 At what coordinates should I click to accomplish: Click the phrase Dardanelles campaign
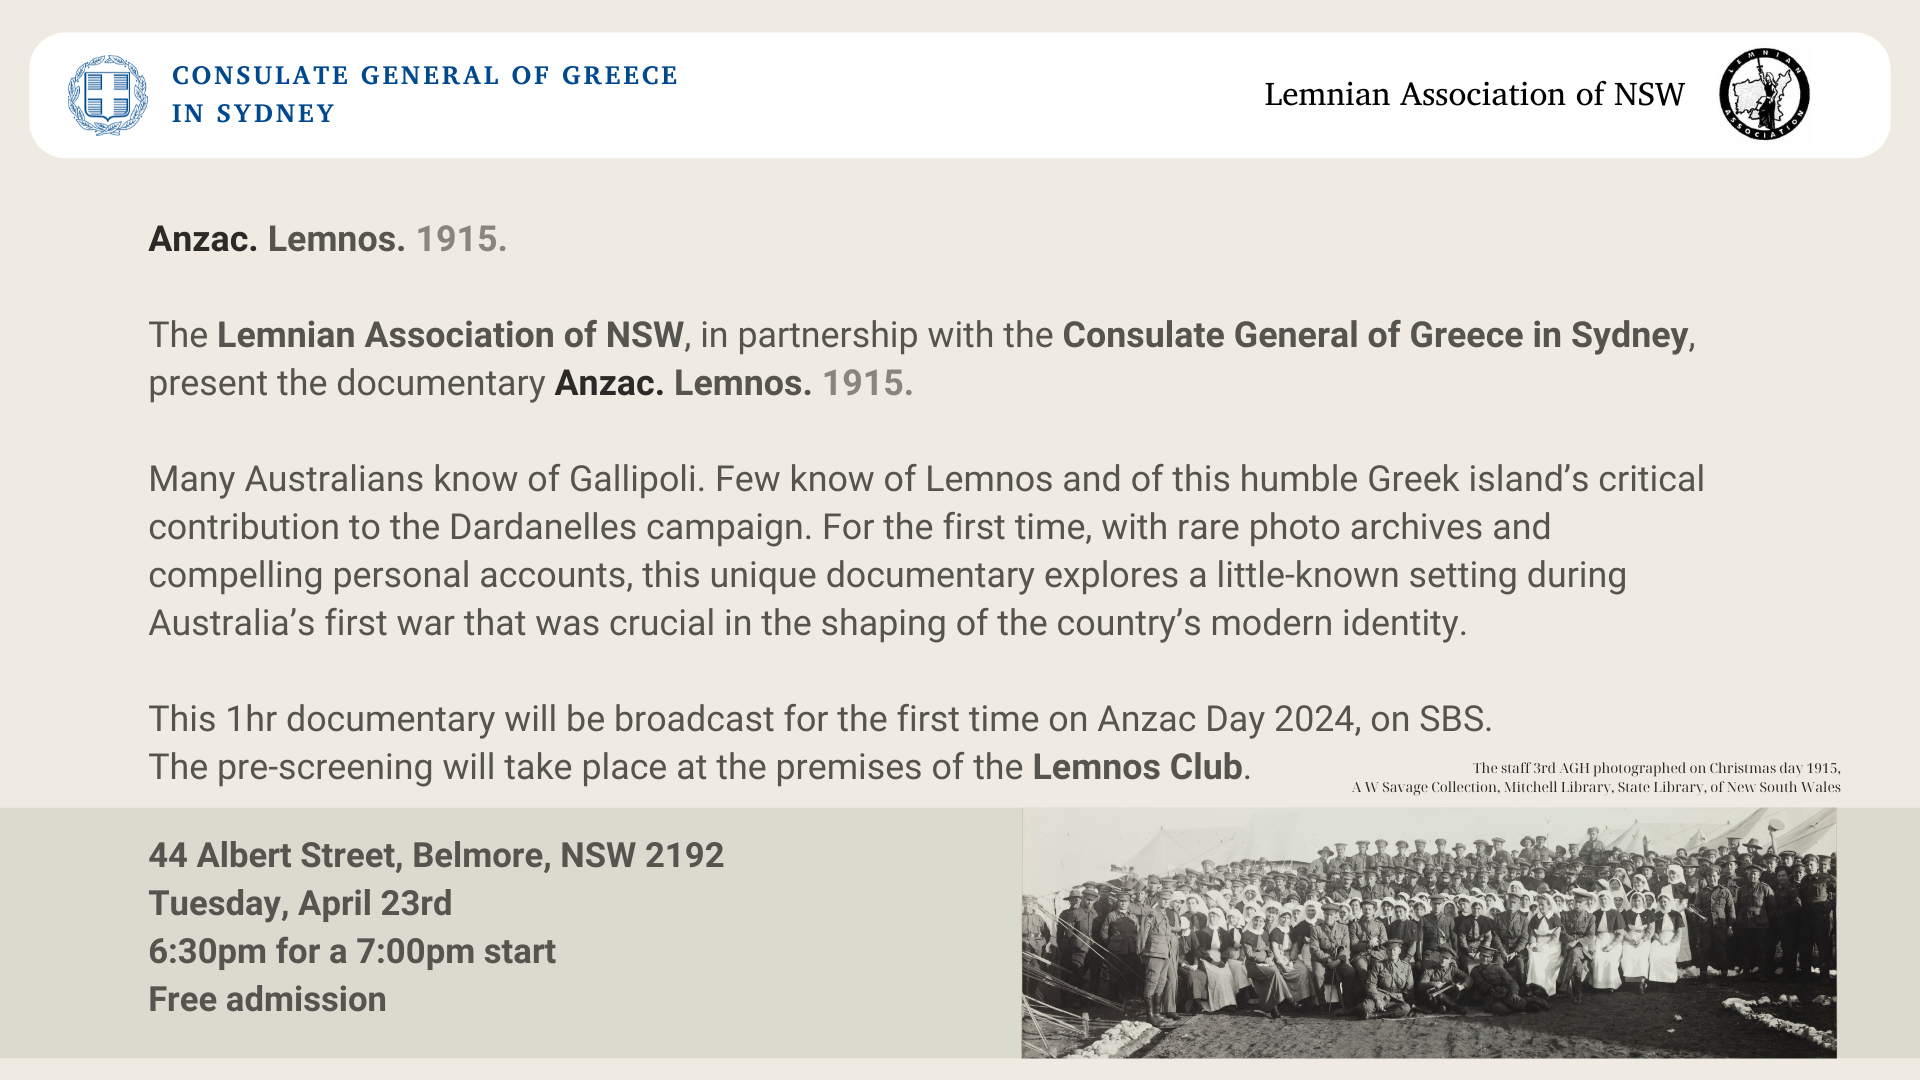[x=627, y=527]
